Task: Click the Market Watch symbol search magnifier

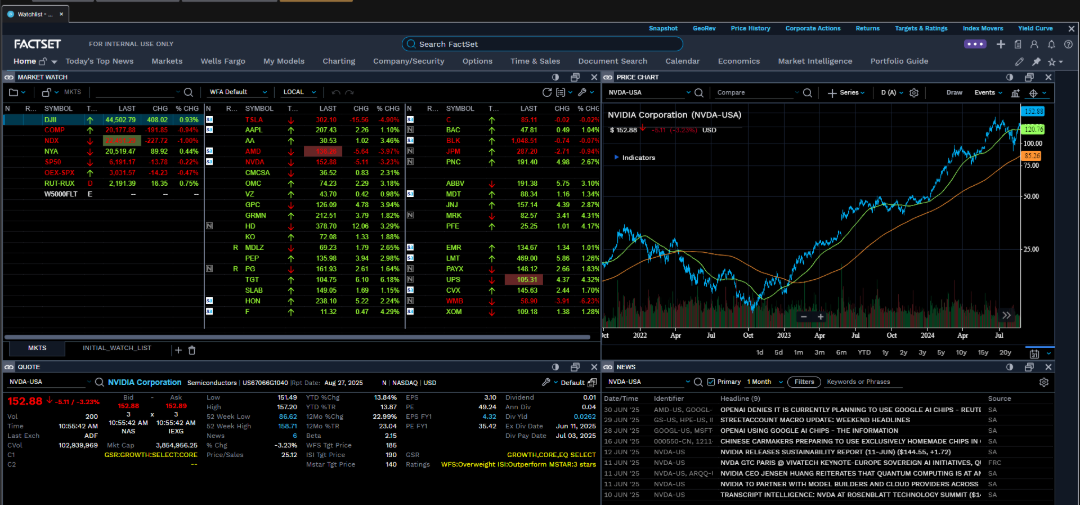Action: tap(189, 92)
